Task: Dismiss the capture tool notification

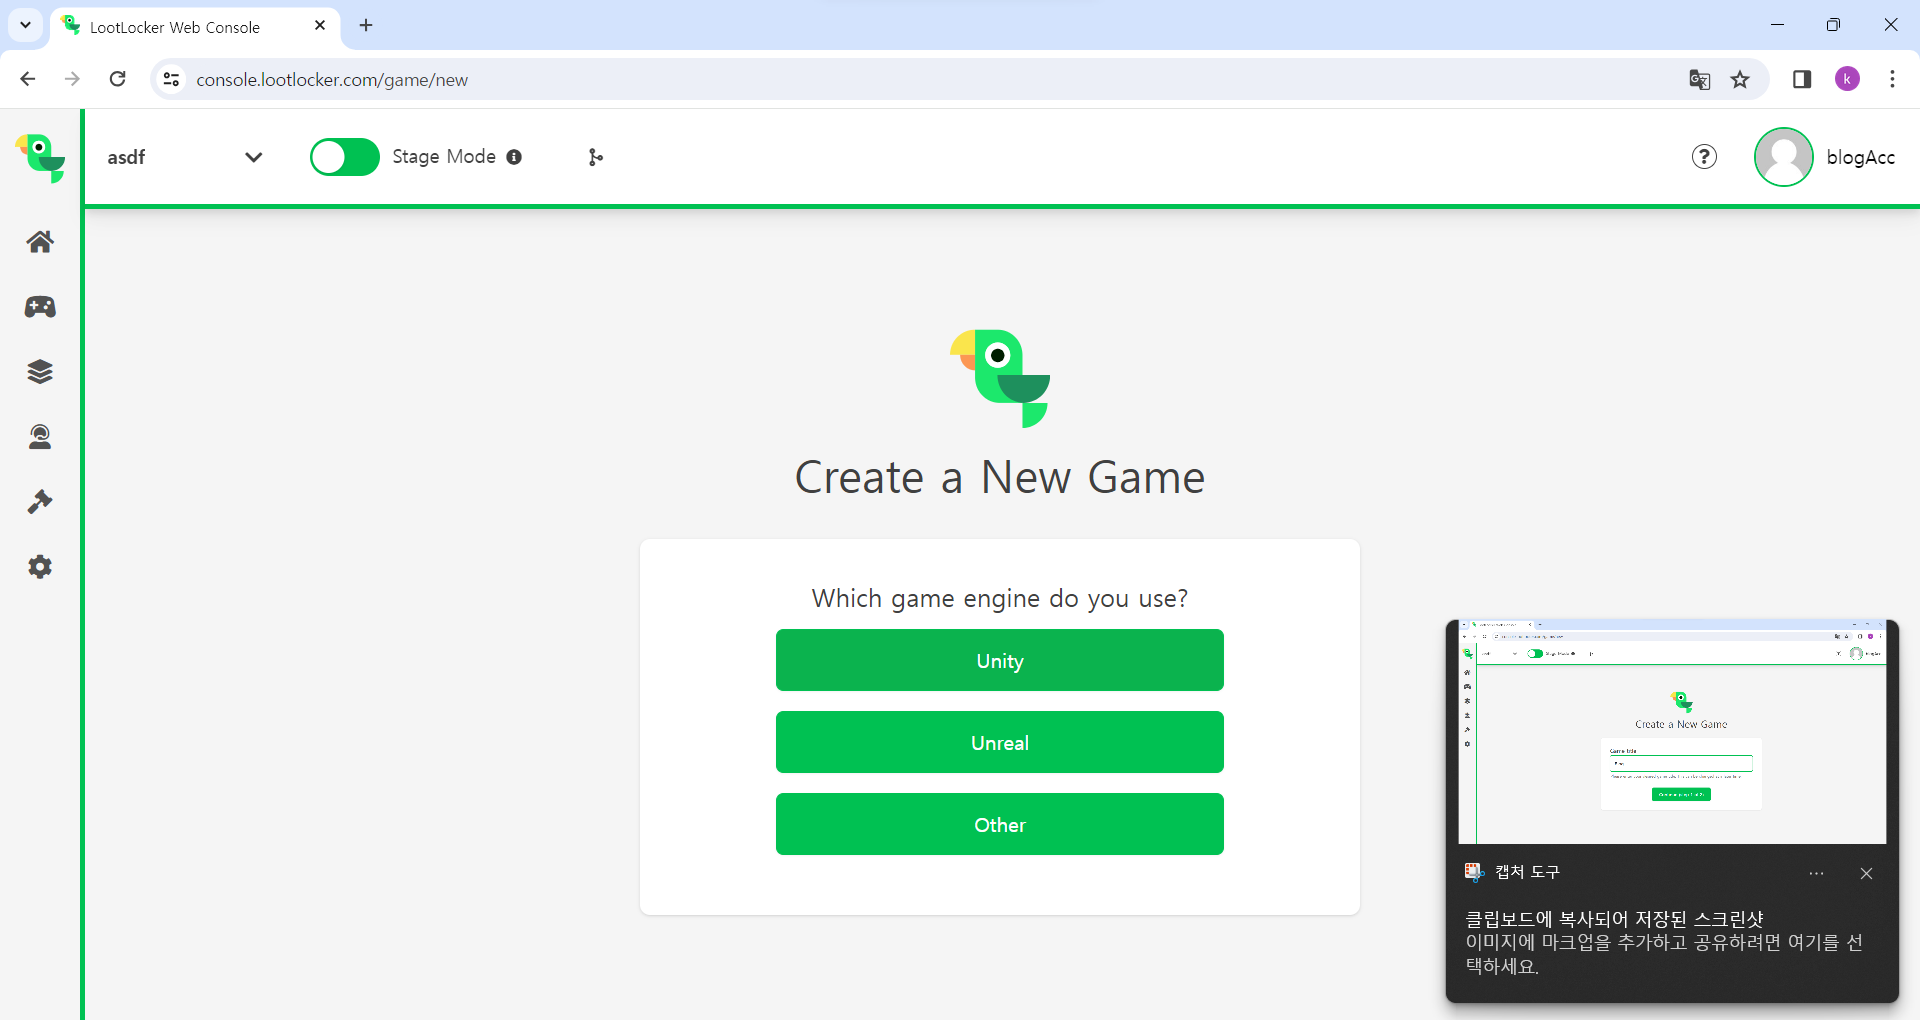Action: tap(1866, 873)
